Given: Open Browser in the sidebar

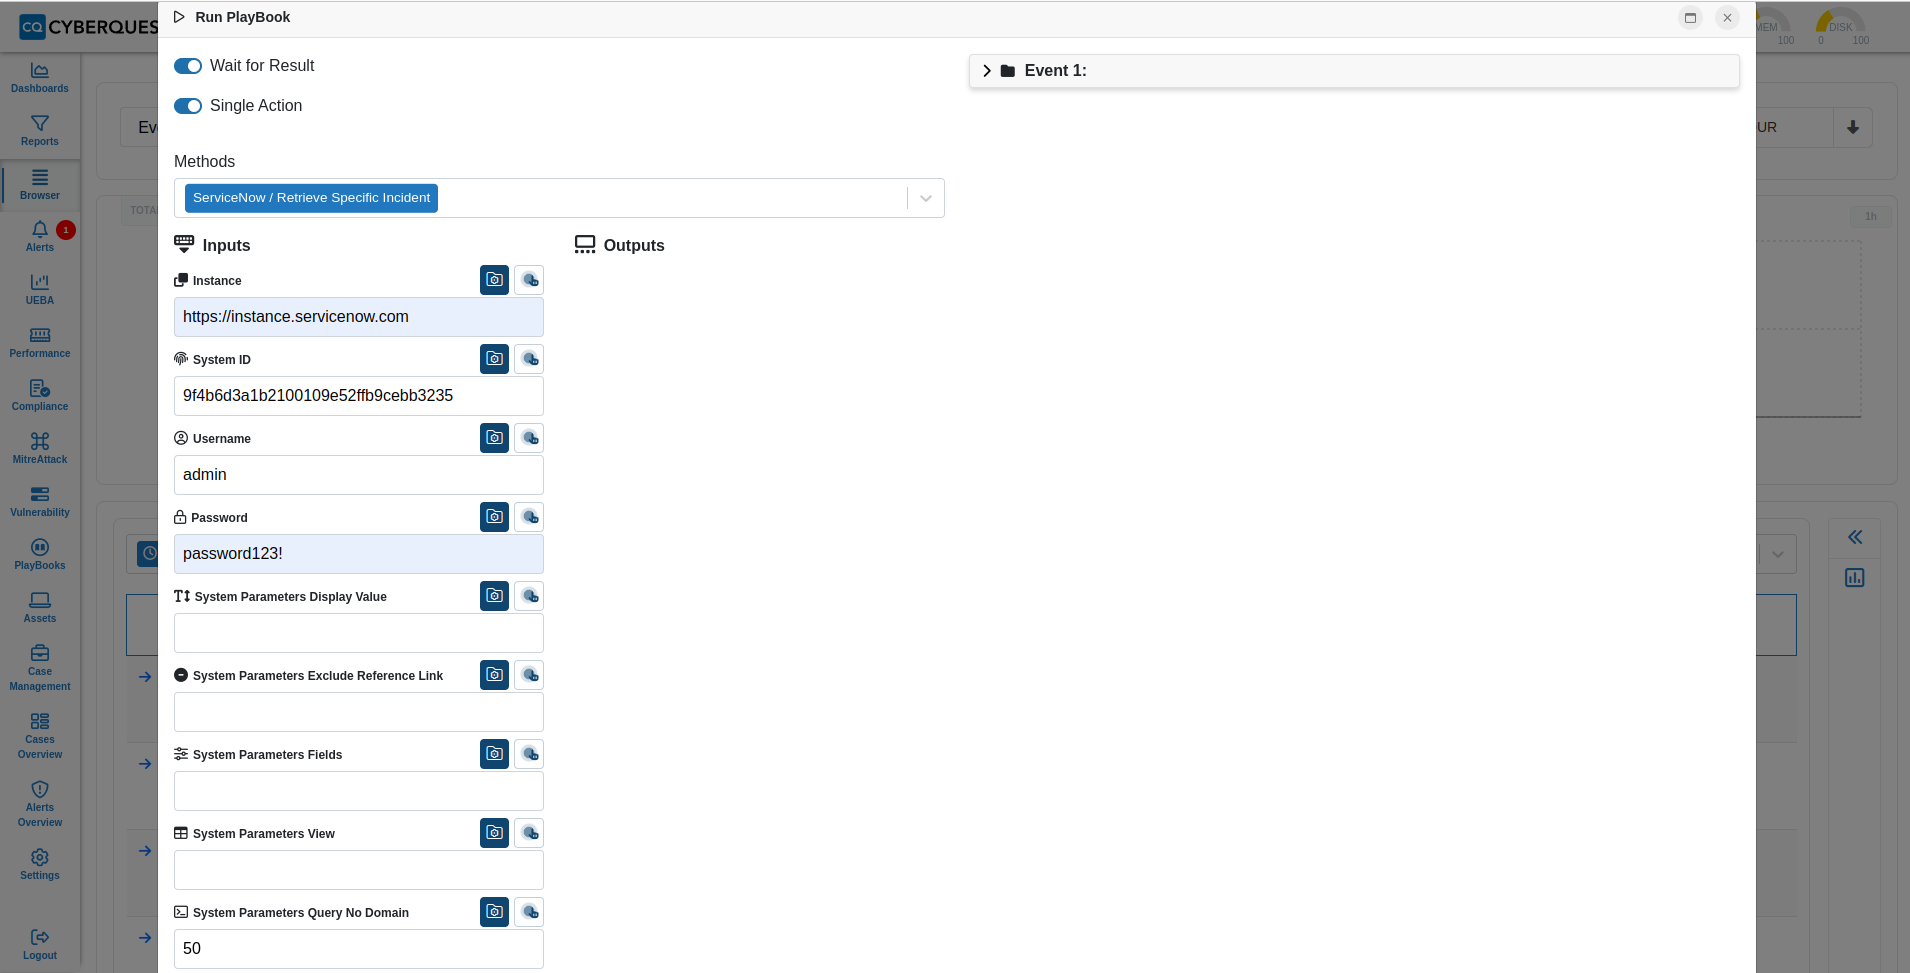Looking at the screenshot, I should tap(40, 185).
